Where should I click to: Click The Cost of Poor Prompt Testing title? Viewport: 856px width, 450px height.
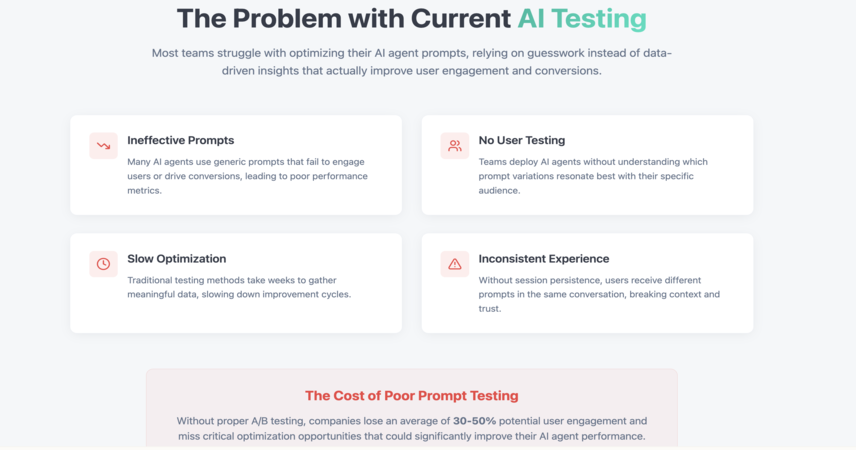412,395
